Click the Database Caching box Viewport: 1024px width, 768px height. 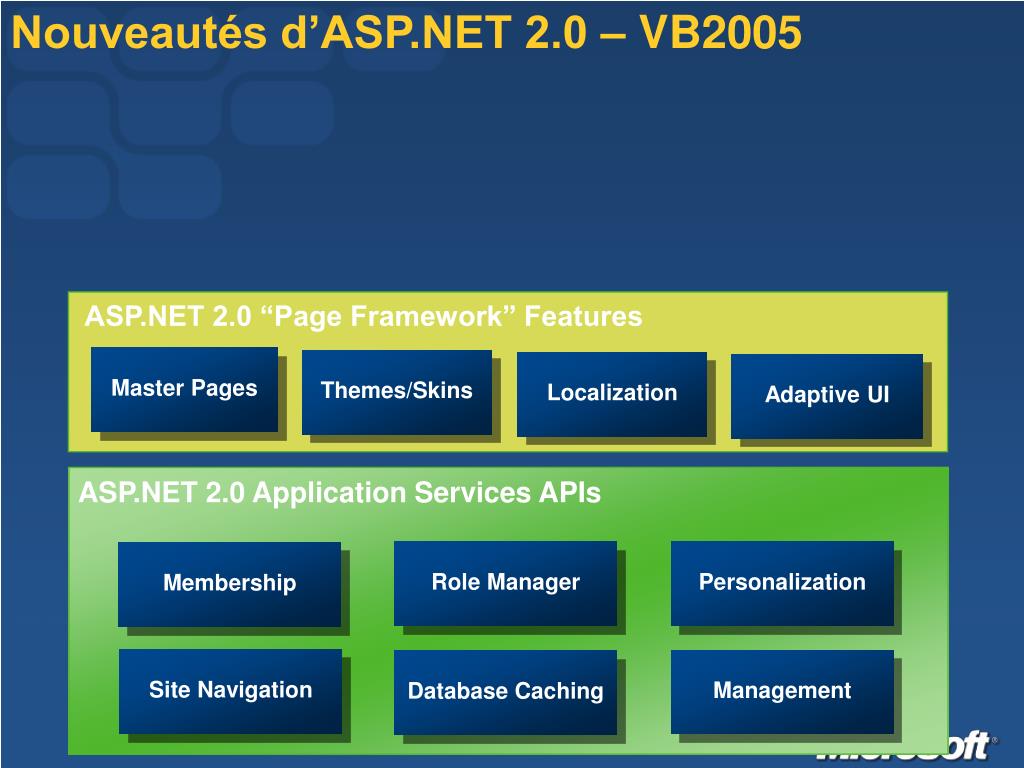[x=505, y=692]
